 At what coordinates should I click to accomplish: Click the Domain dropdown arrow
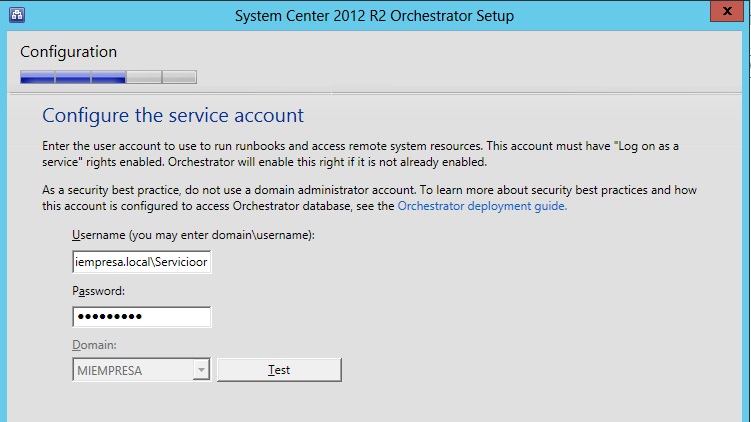[201, 370]
